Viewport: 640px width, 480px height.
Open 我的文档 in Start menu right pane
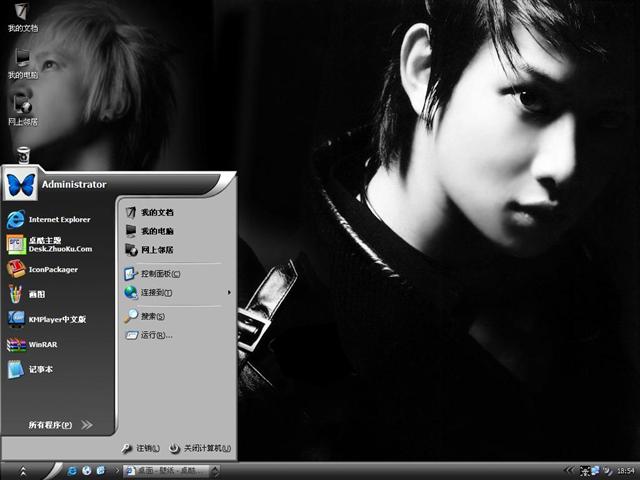[x=149, y=212]
